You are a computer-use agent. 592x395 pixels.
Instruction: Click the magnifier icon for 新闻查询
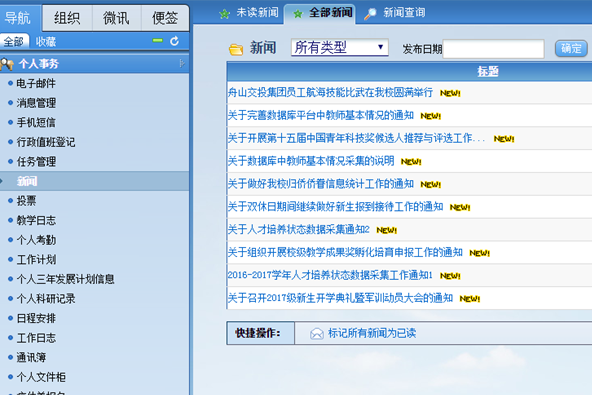370,13
